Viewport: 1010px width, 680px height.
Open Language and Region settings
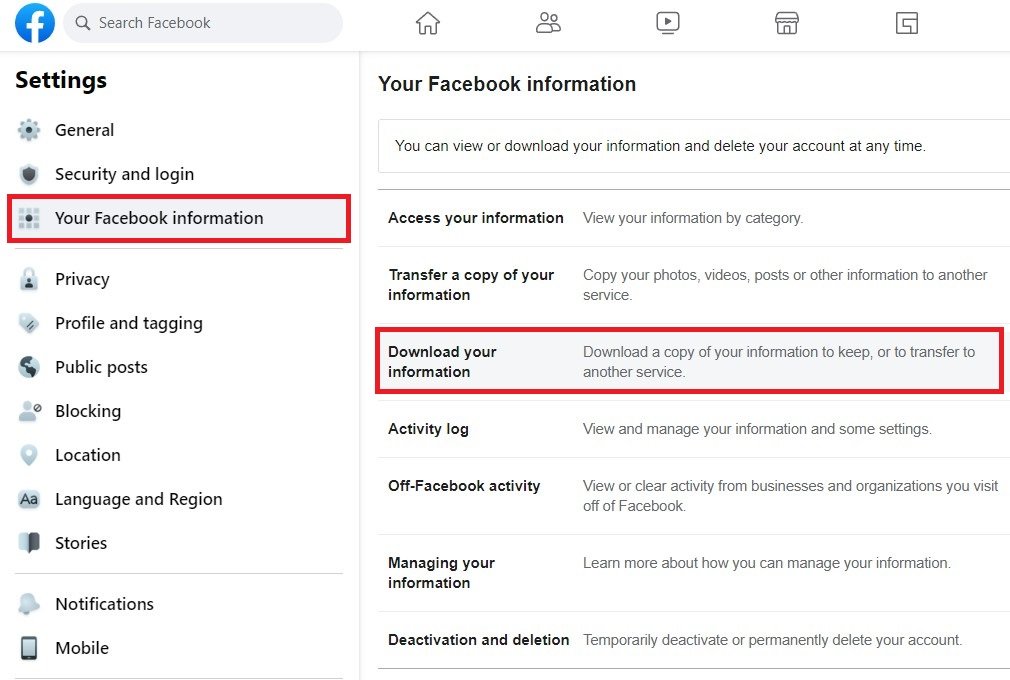138,499
